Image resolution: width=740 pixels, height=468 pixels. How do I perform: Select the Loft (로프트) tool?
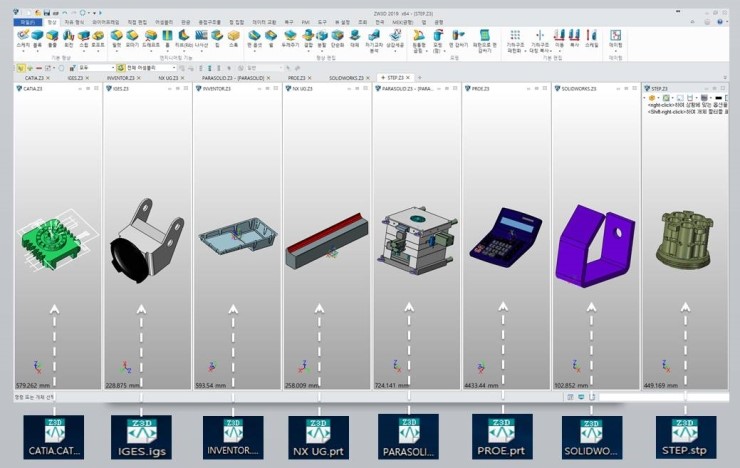click(x=98, y=39)
